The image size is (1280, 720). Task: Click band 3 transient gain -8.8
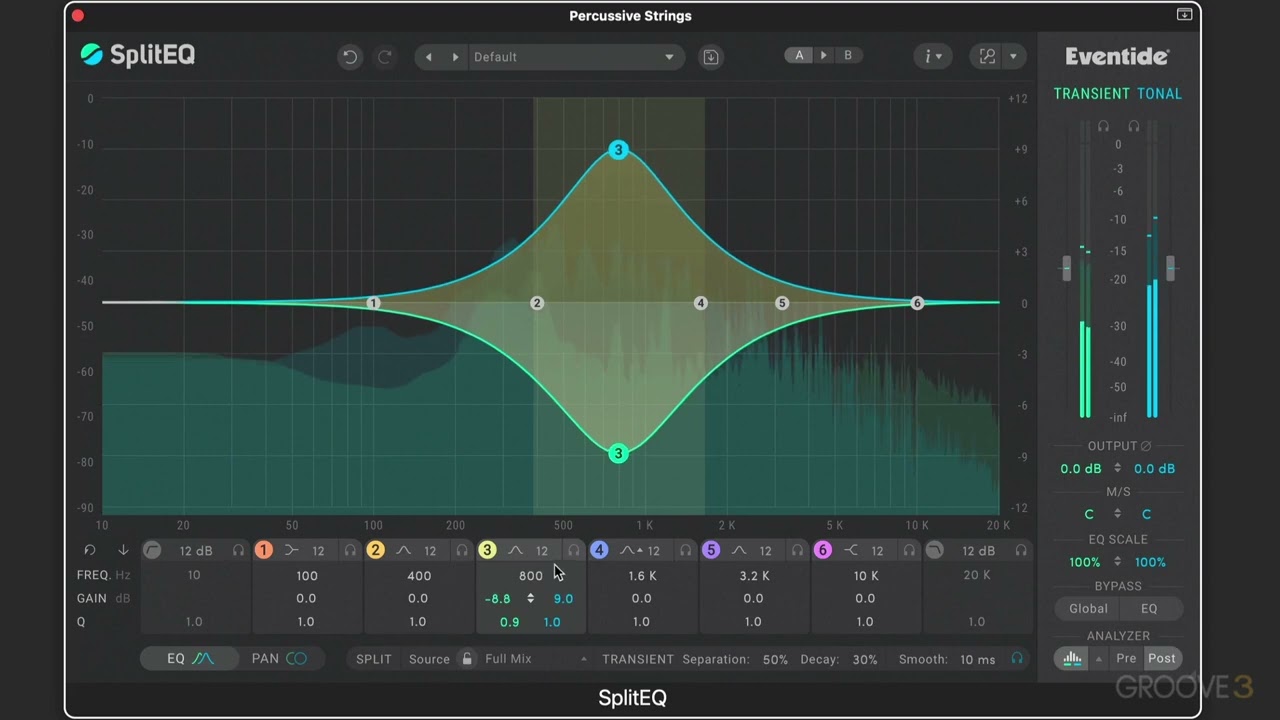tap(498, 598)
